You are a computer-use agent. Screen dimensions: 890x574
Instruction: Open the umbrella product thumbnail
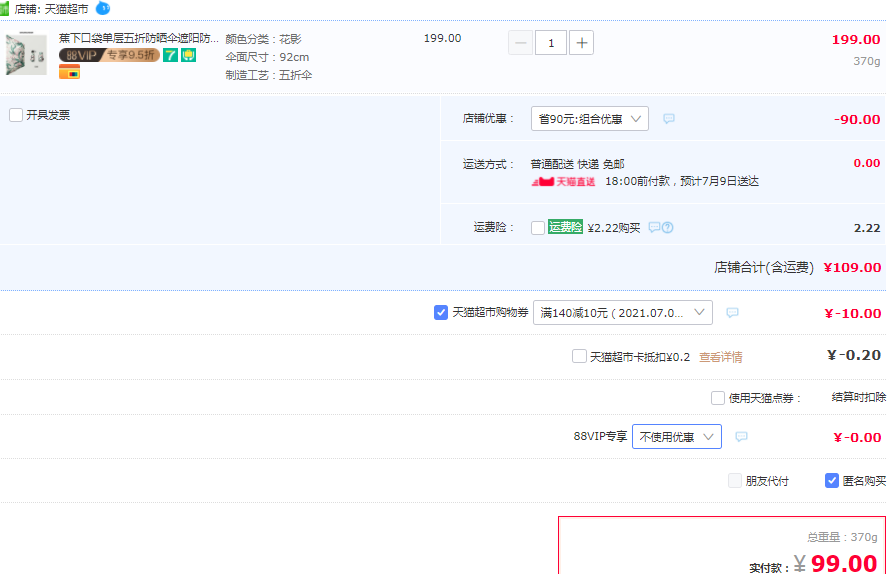click(26, 53)
